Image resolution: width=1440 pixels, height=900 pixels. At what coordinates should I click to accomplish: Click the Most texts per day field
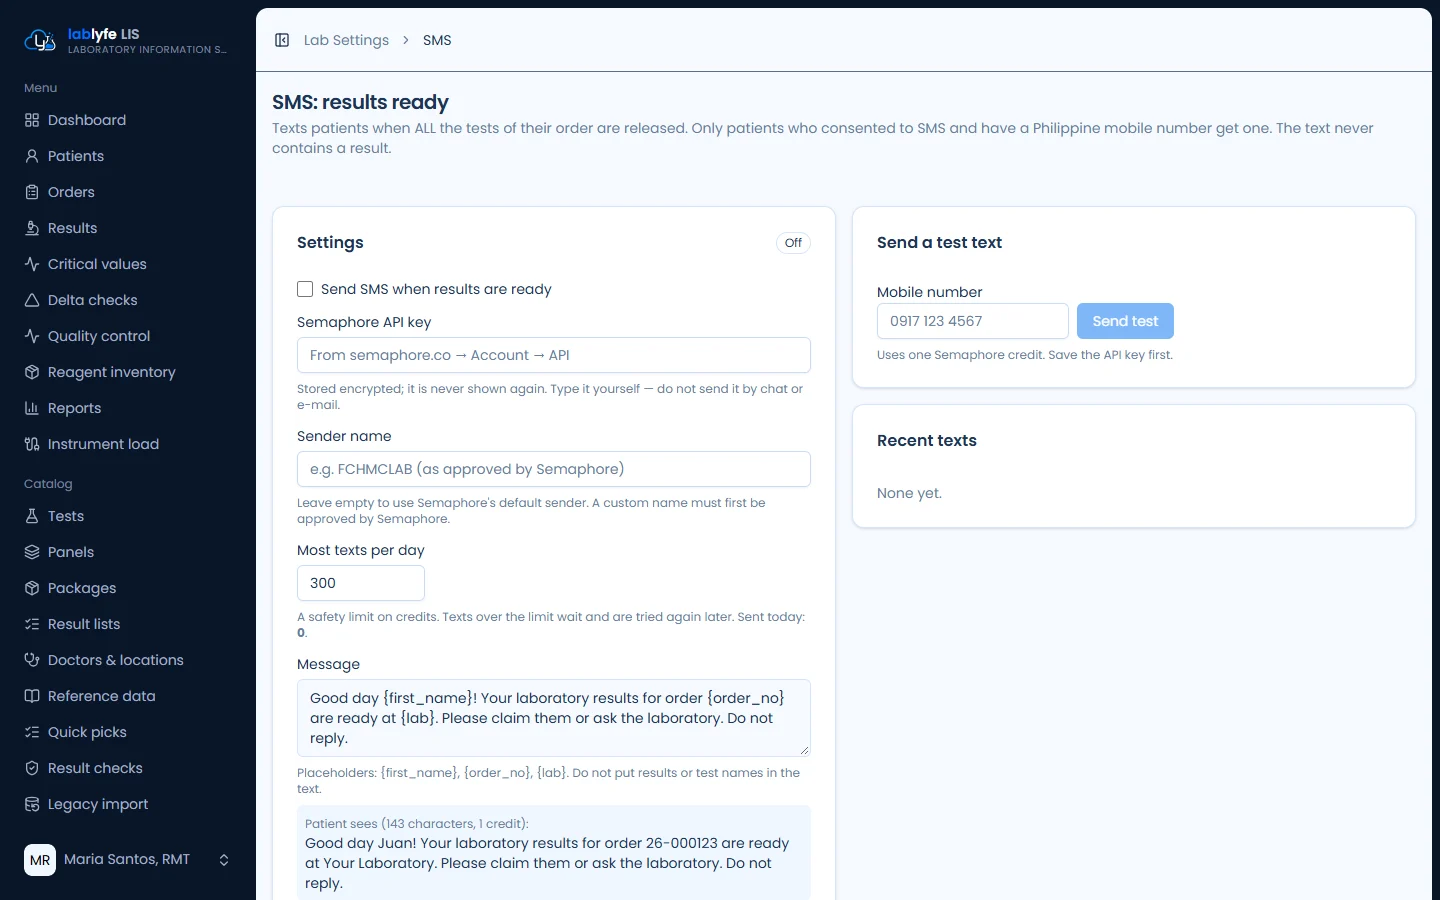click(361, 583)
